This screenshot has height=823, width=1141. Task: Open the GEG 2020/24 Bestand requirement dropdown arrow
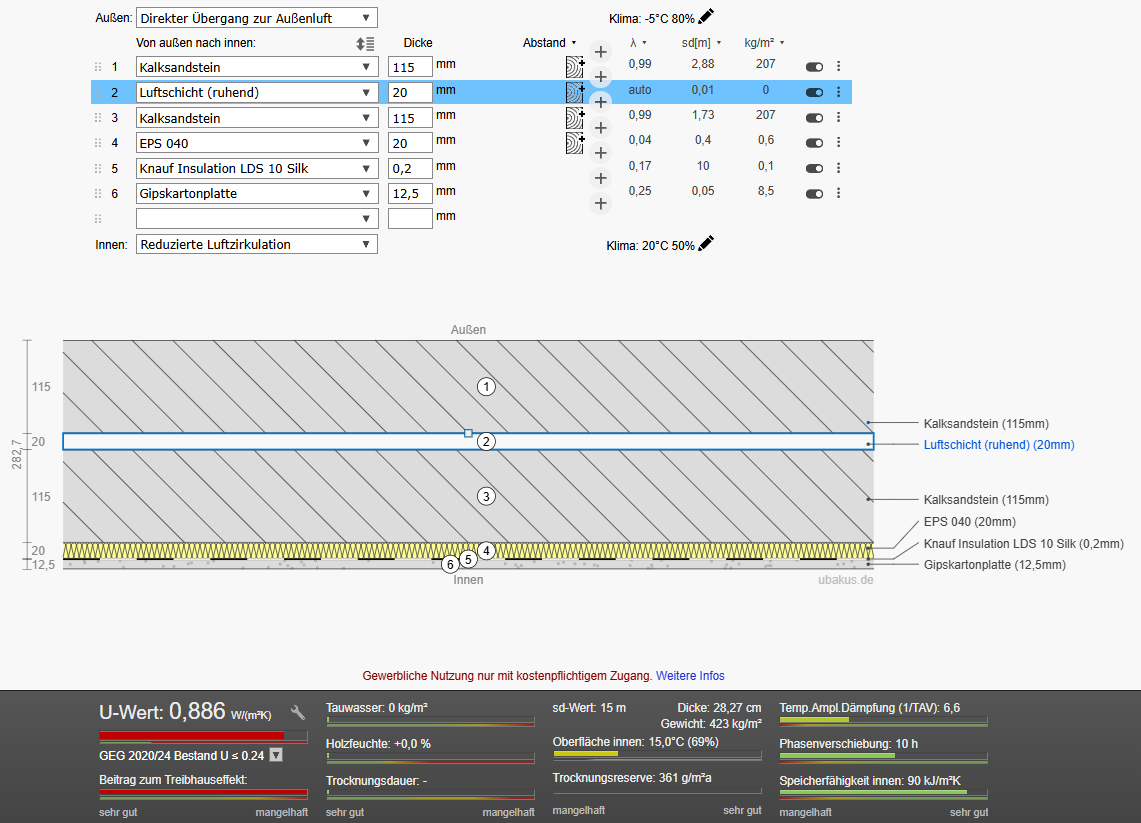276,755
